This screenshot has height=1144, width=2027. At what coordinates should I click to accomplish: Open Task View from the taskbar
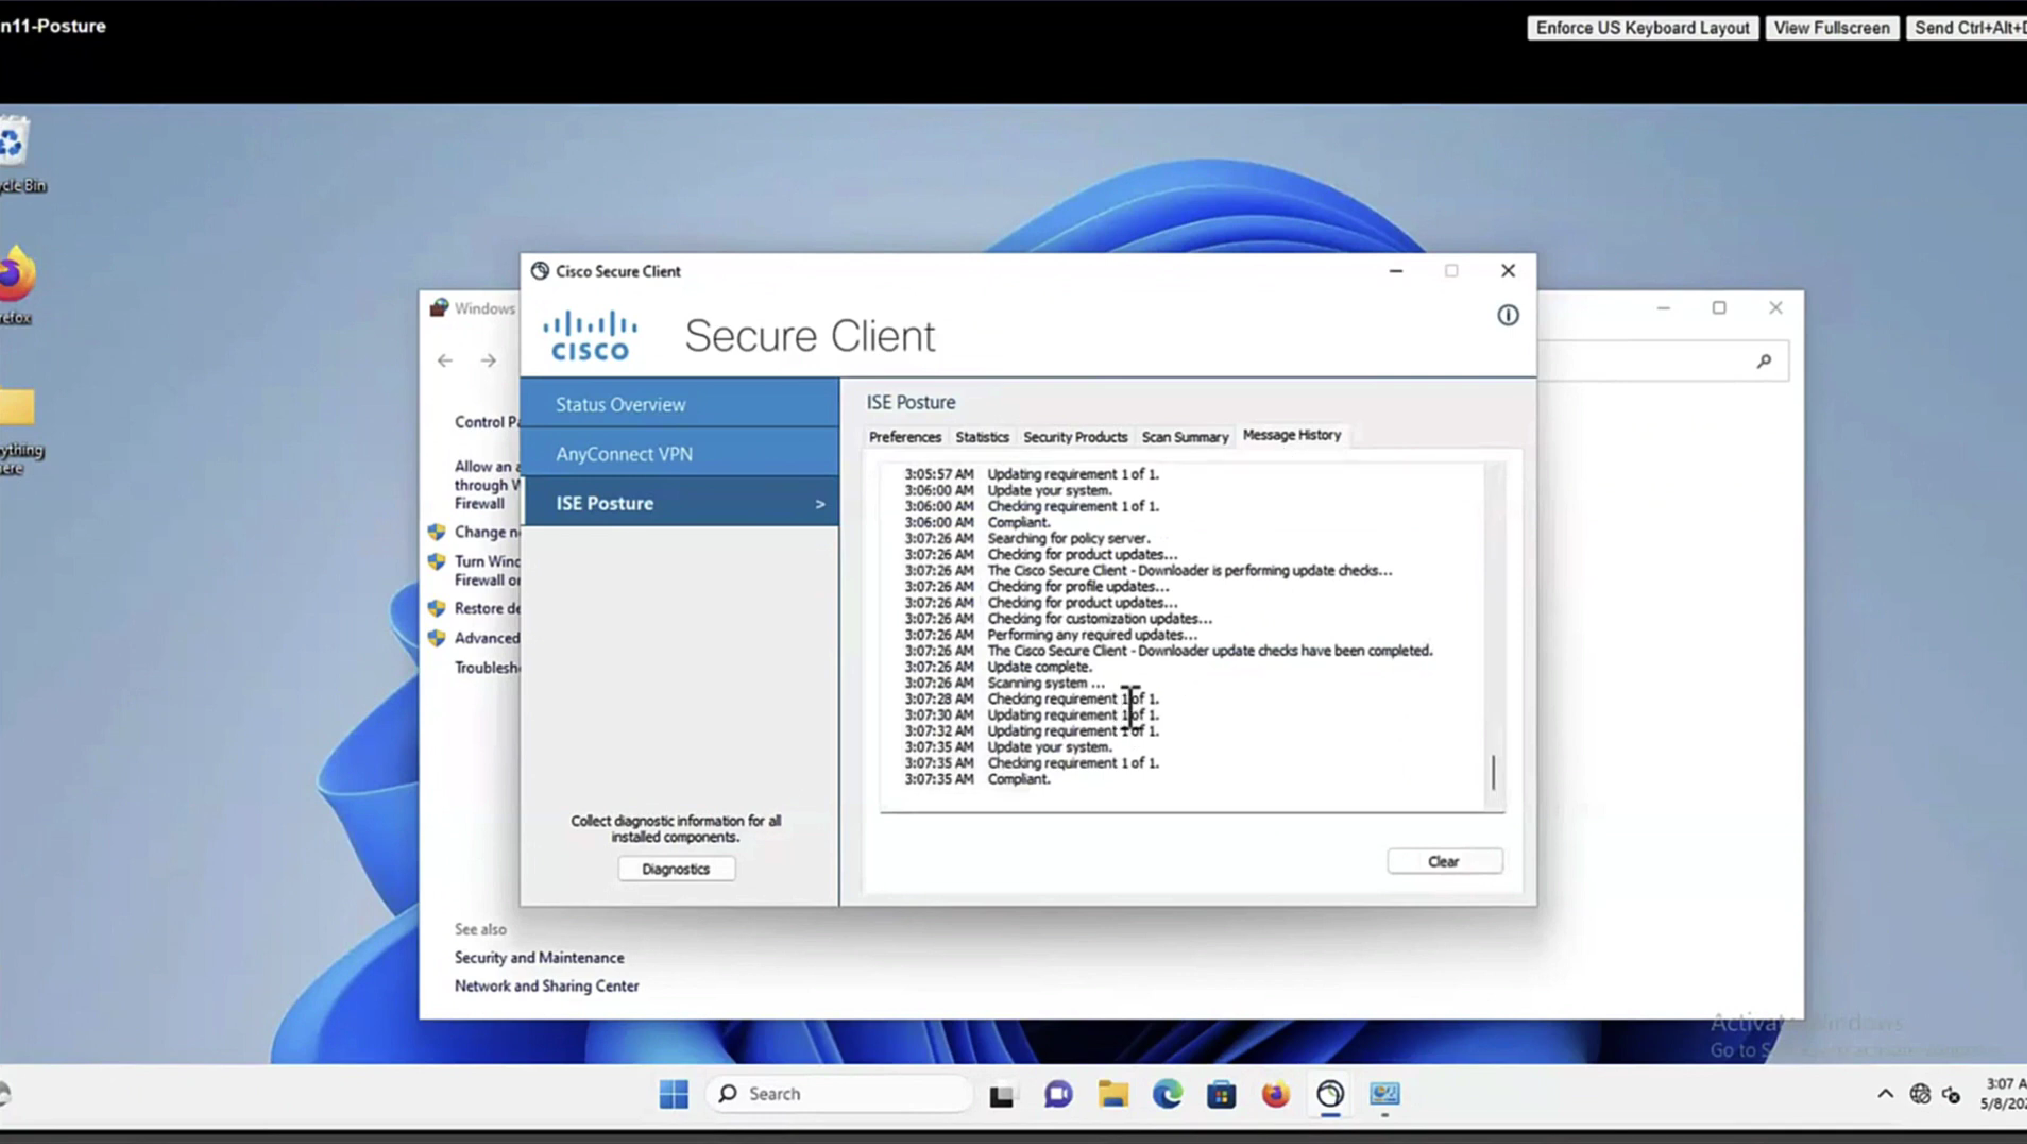tap(1002, 1094)
